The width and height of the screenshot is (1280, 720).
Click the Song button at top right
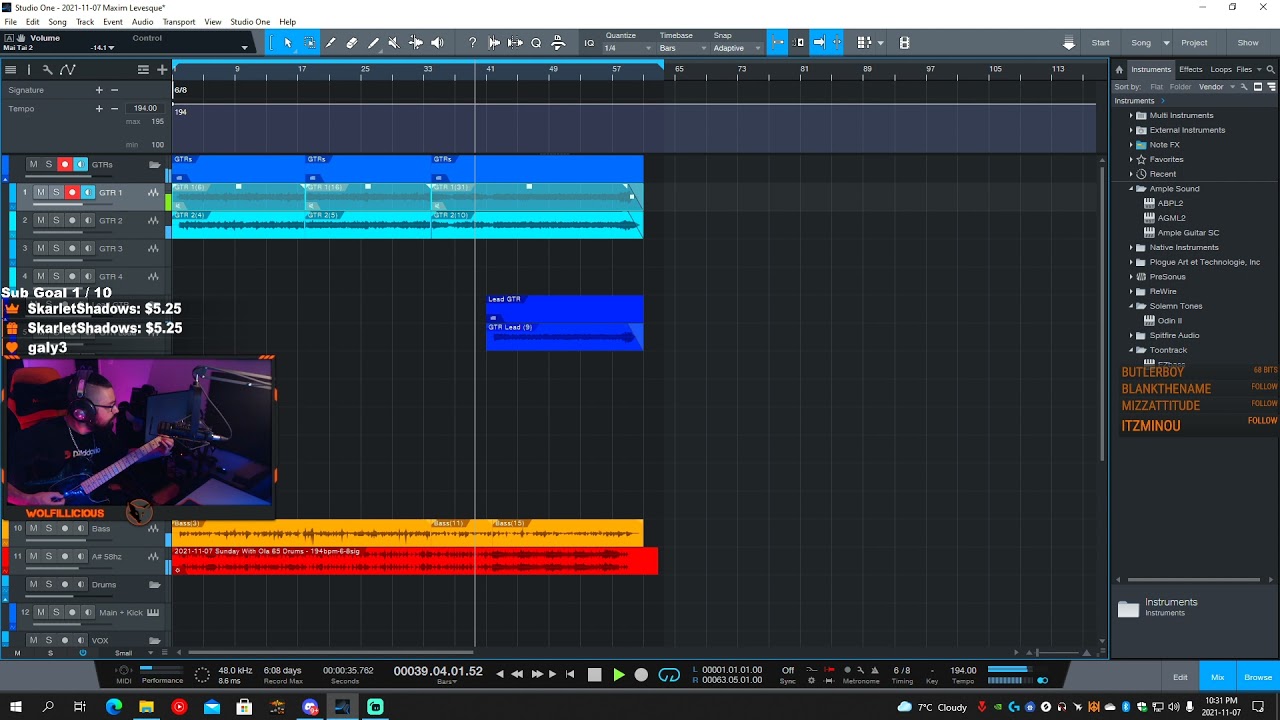coord(1141,43)
